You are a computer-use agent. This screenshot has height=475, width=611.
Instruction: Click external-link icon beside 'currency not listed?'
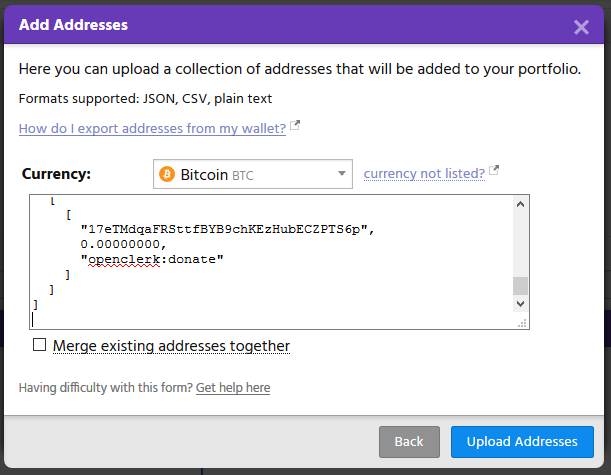(493, 172)
